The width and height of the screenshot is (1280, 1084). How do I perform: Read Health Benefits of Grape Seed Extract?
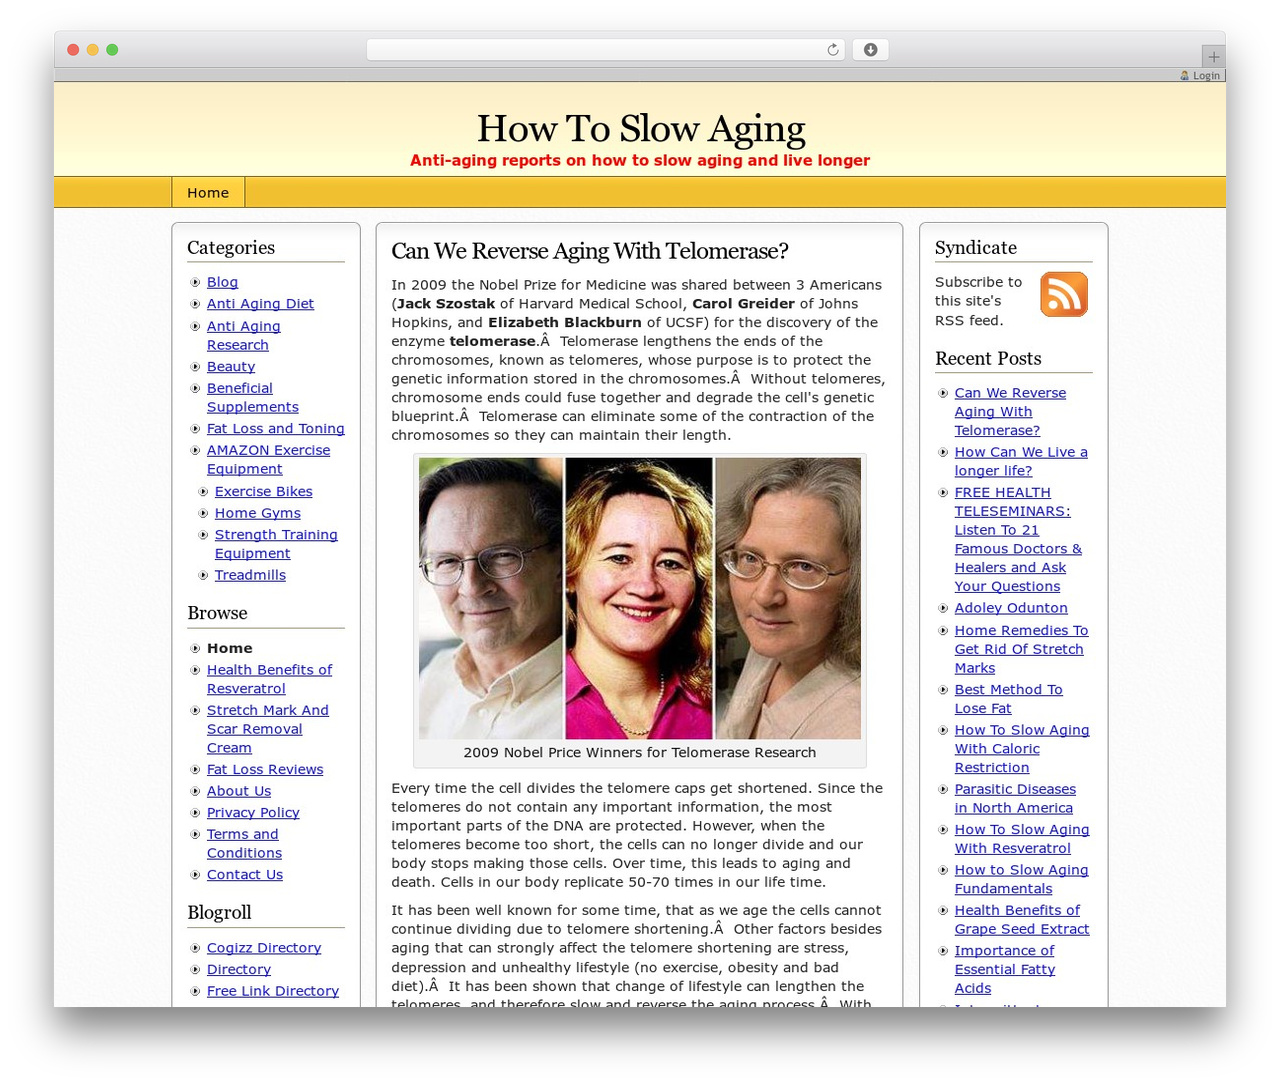coord(1022,920)
